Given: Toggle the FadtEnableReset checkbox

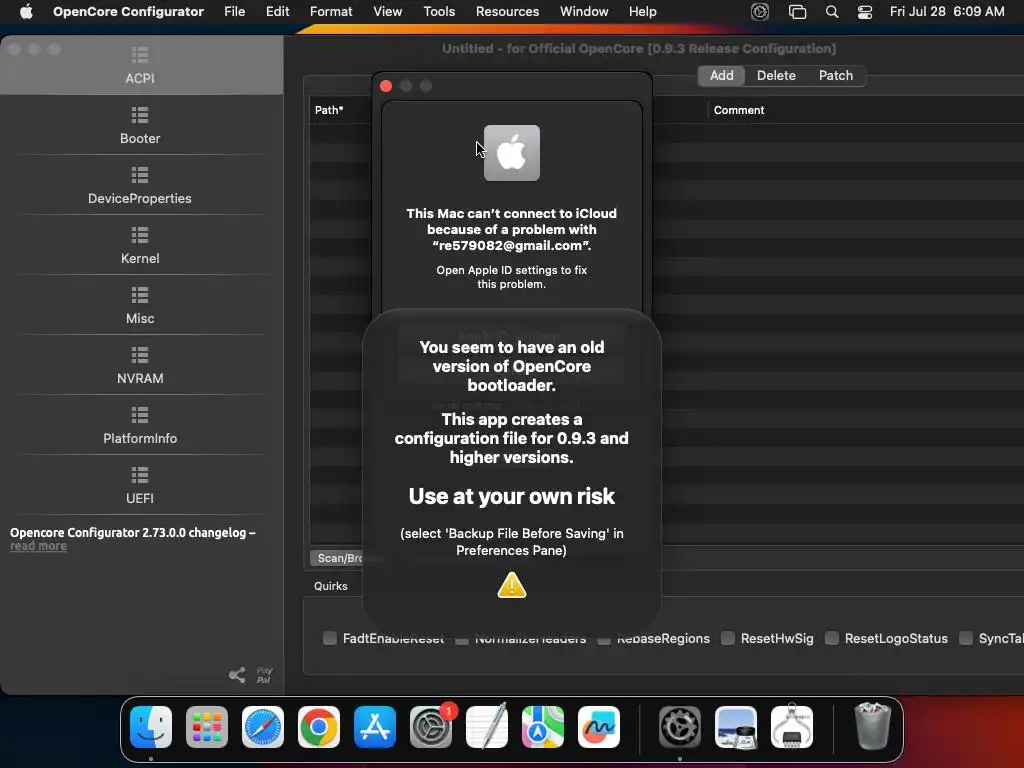Looking at the screenshot, I should coord(330,638).
